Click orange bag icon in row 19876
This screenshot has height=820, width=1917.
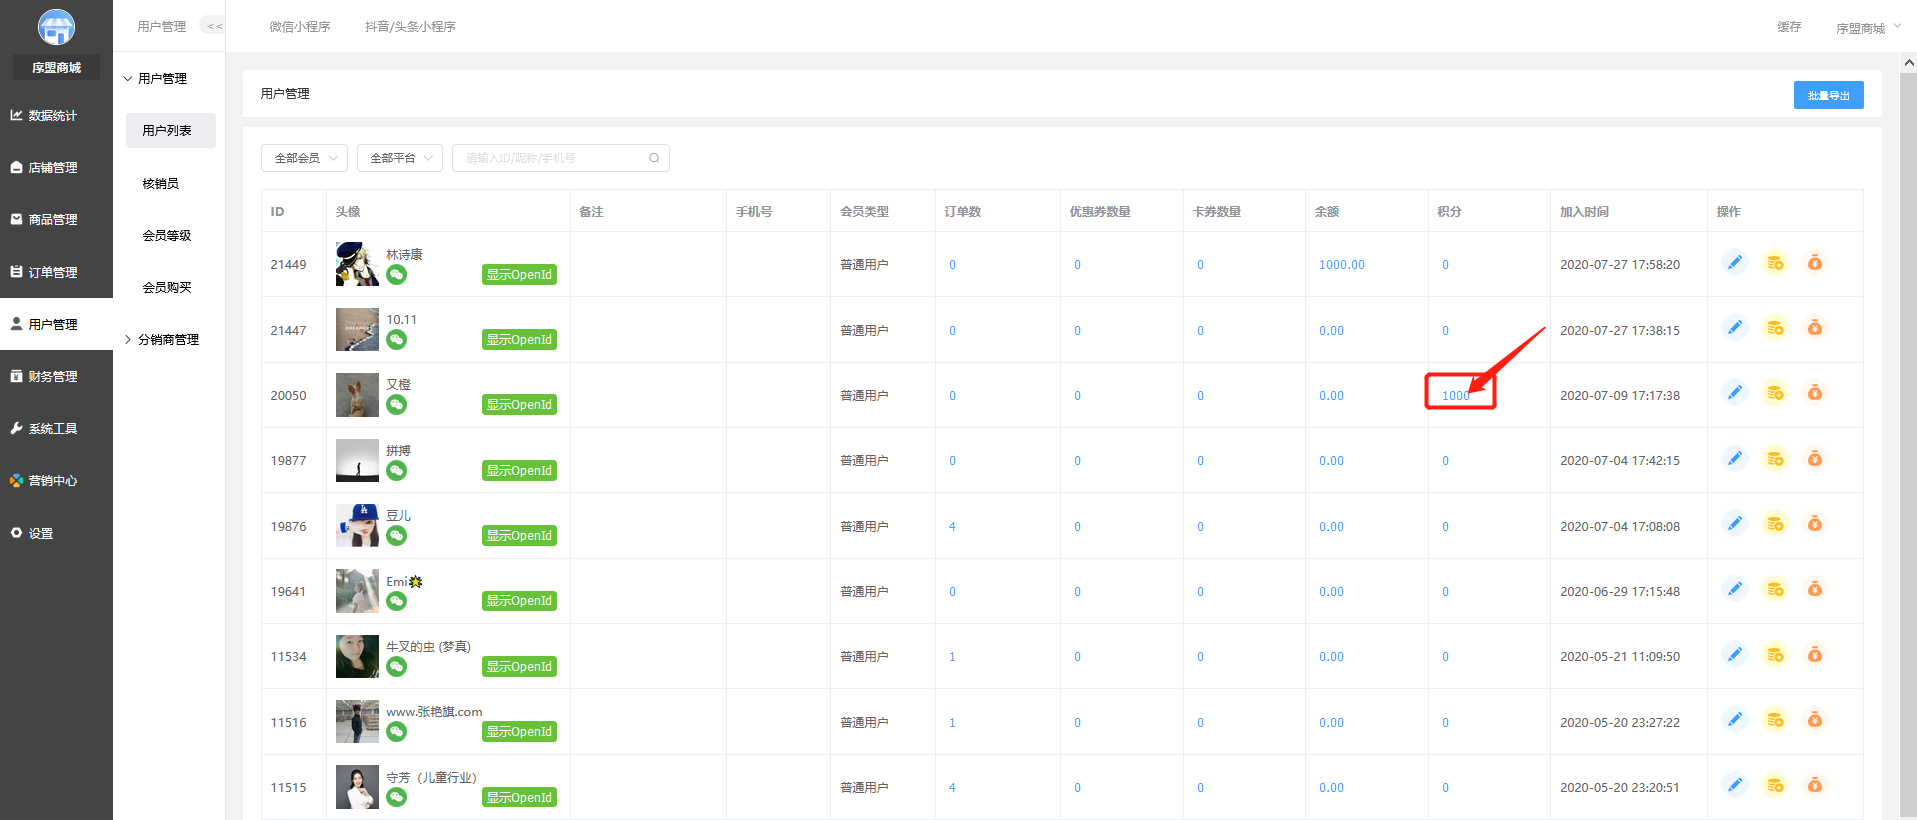click(x=1814, y=524)
